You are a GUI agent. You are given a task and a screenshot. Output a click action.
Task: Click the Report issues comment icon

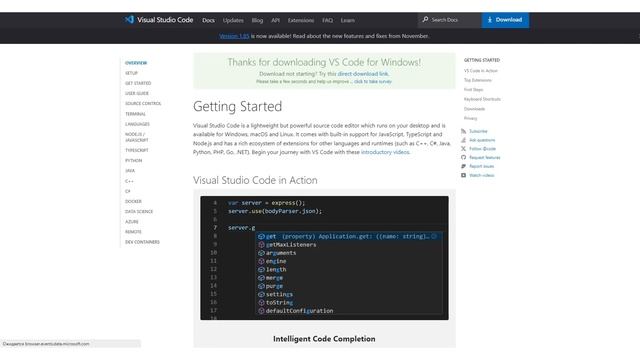click(x=463, y=166)
